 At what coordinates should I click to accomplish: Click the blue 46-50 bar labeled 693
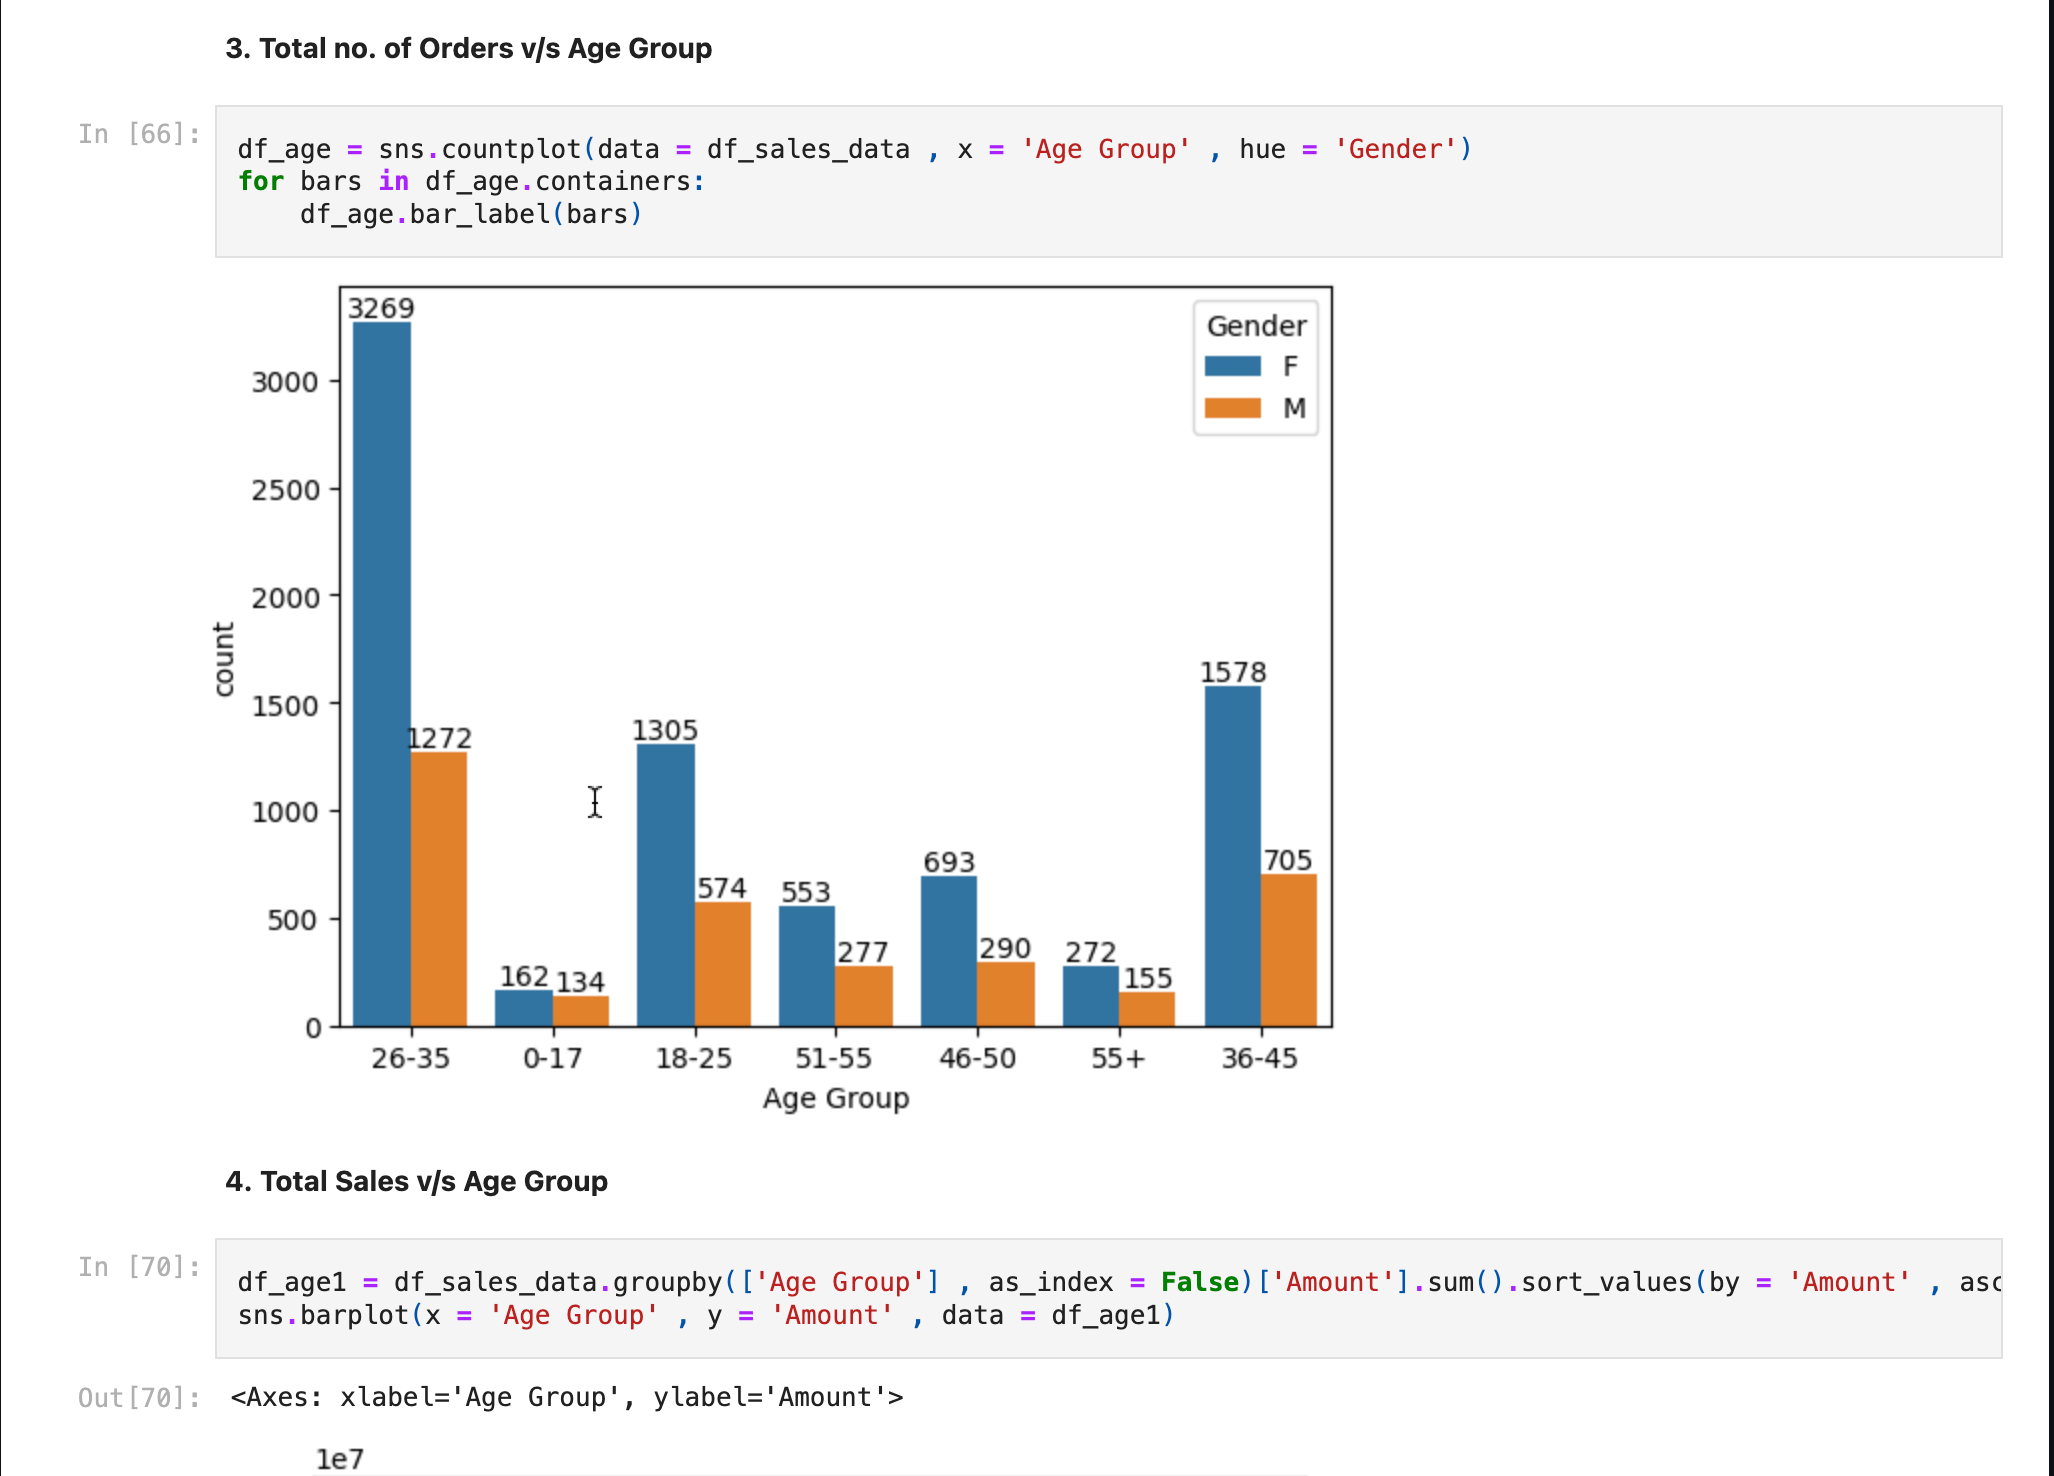pyautogui.click(x=949, y=950)
